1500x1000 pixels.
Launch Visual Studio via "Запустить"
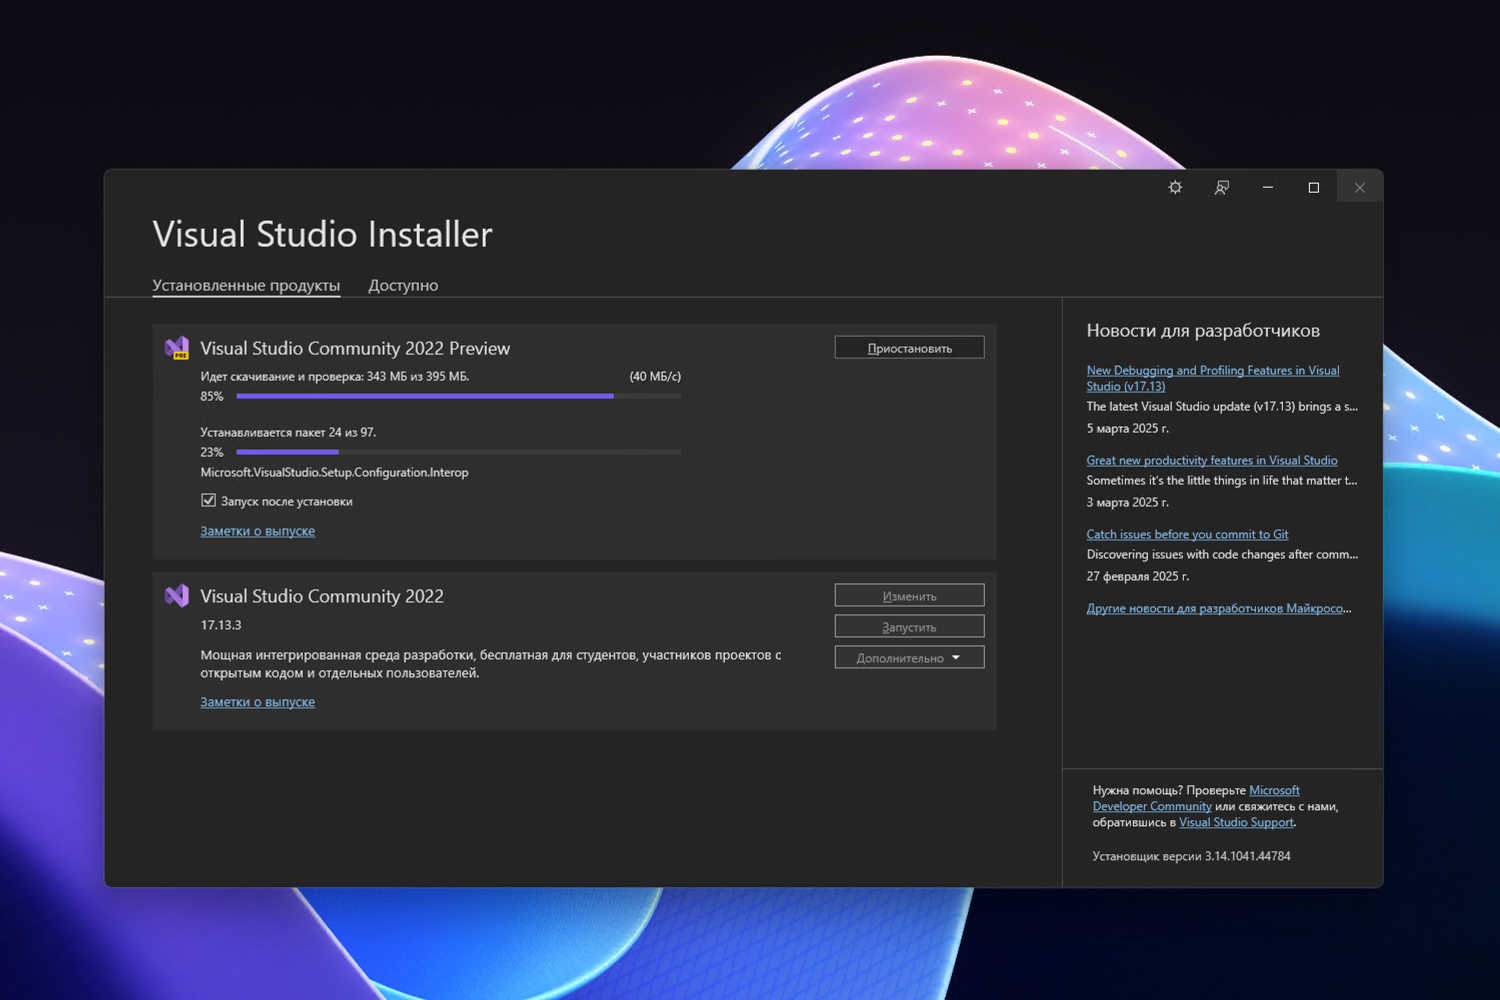(909, 627)
